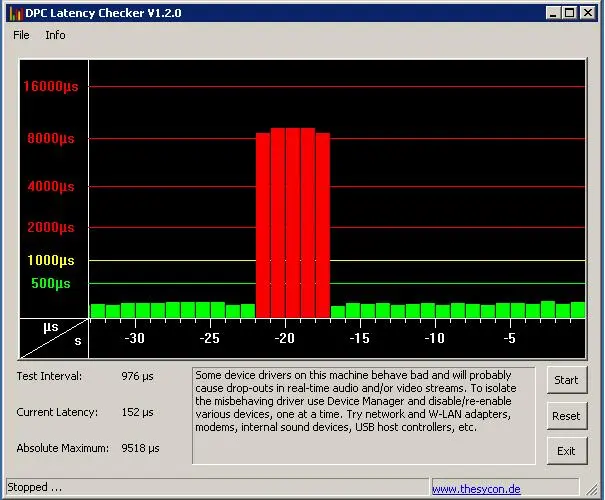The image size is (605, 500).
Task: Open the www.thesycon.de link
Action: [x=476, y=489]
